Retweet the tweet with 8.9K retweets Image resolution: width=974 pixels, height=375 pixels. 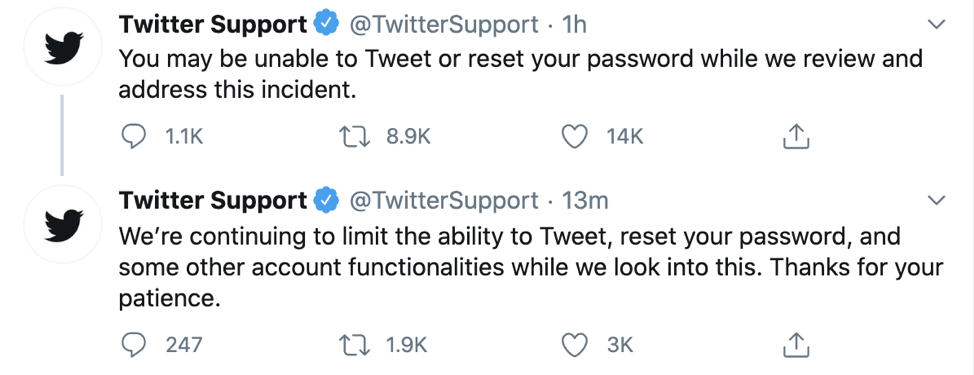coord(354,137)
